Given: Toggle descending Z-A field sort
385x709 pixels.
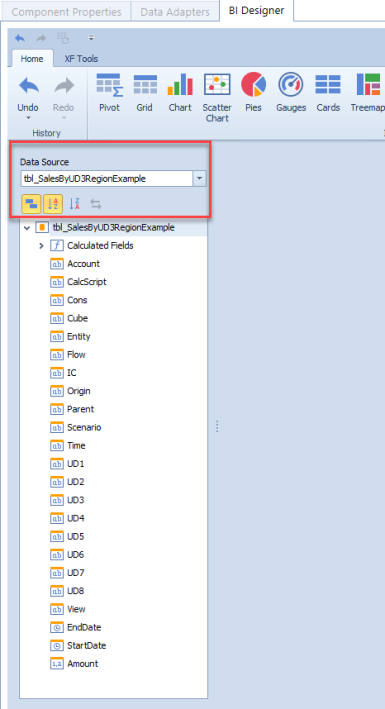Looking at the screenshot, I should [x=75, y=204].
